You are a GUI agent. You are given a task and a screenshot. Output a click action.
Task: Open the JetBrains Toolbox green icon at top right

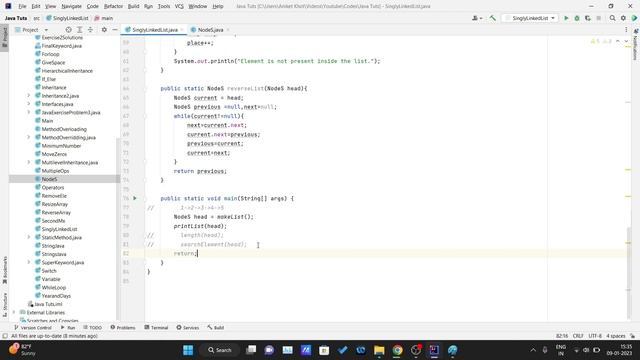[634, 18]
